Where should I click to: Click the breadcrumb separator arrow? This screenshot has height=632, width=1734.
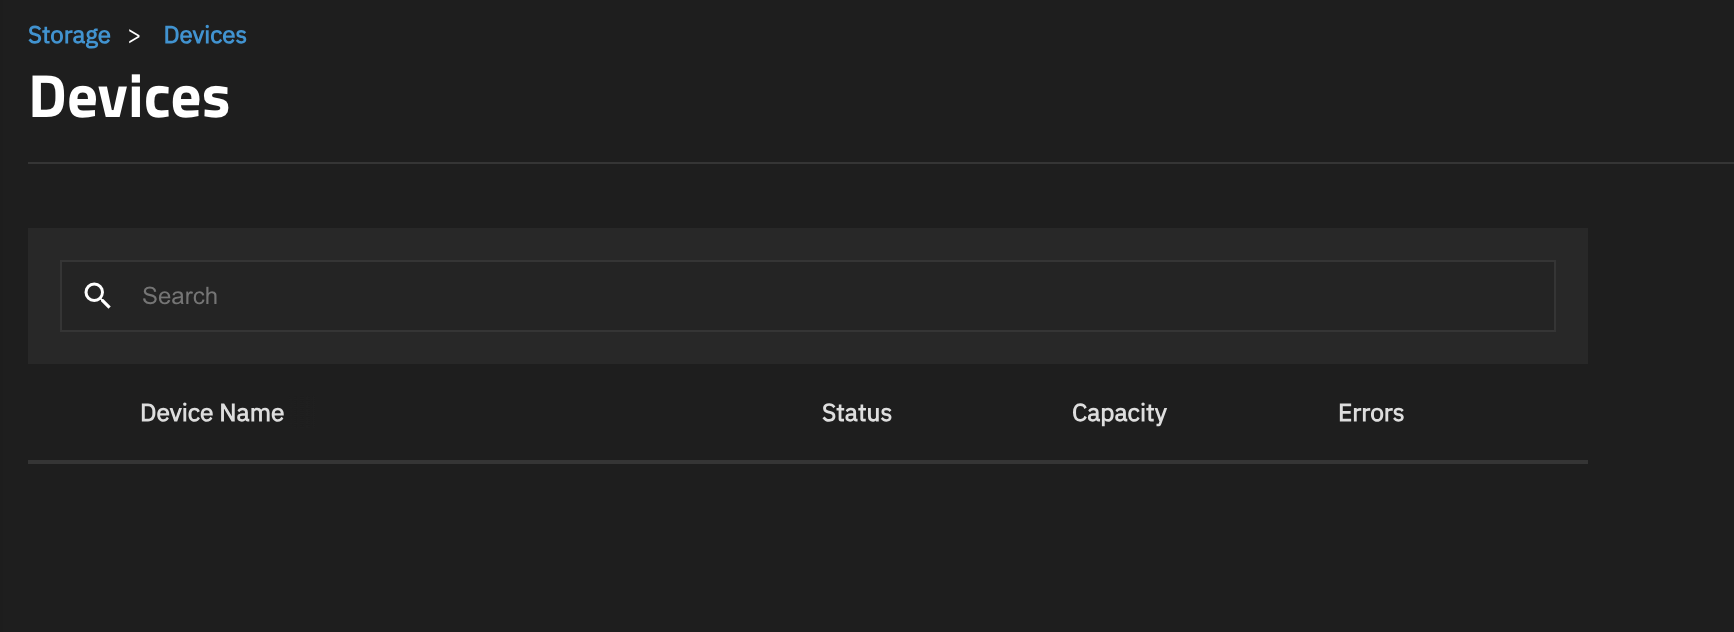click(134, 36)
